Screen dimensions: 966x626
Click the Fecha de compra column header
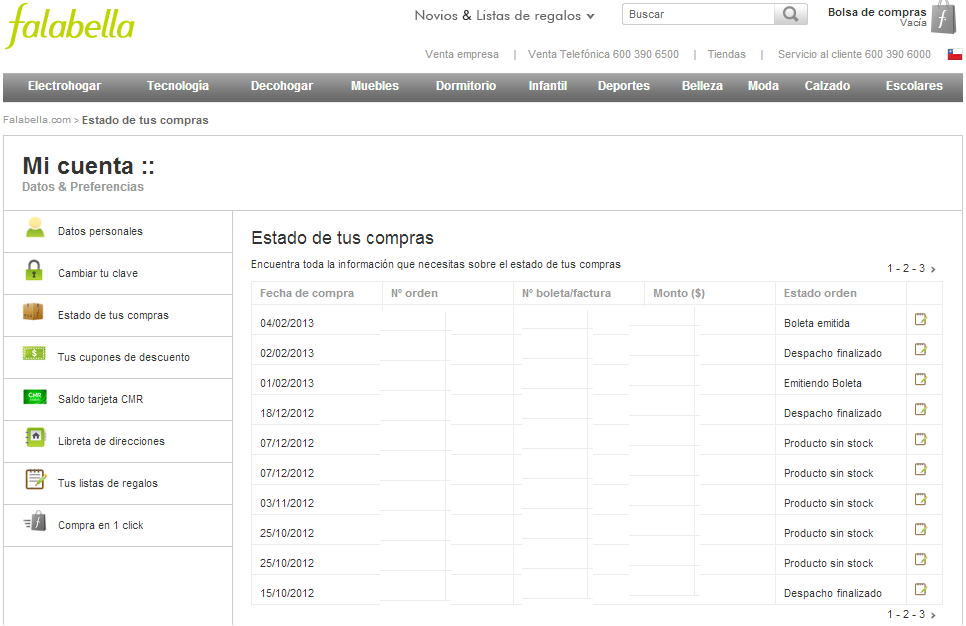[x=307, y=293]
